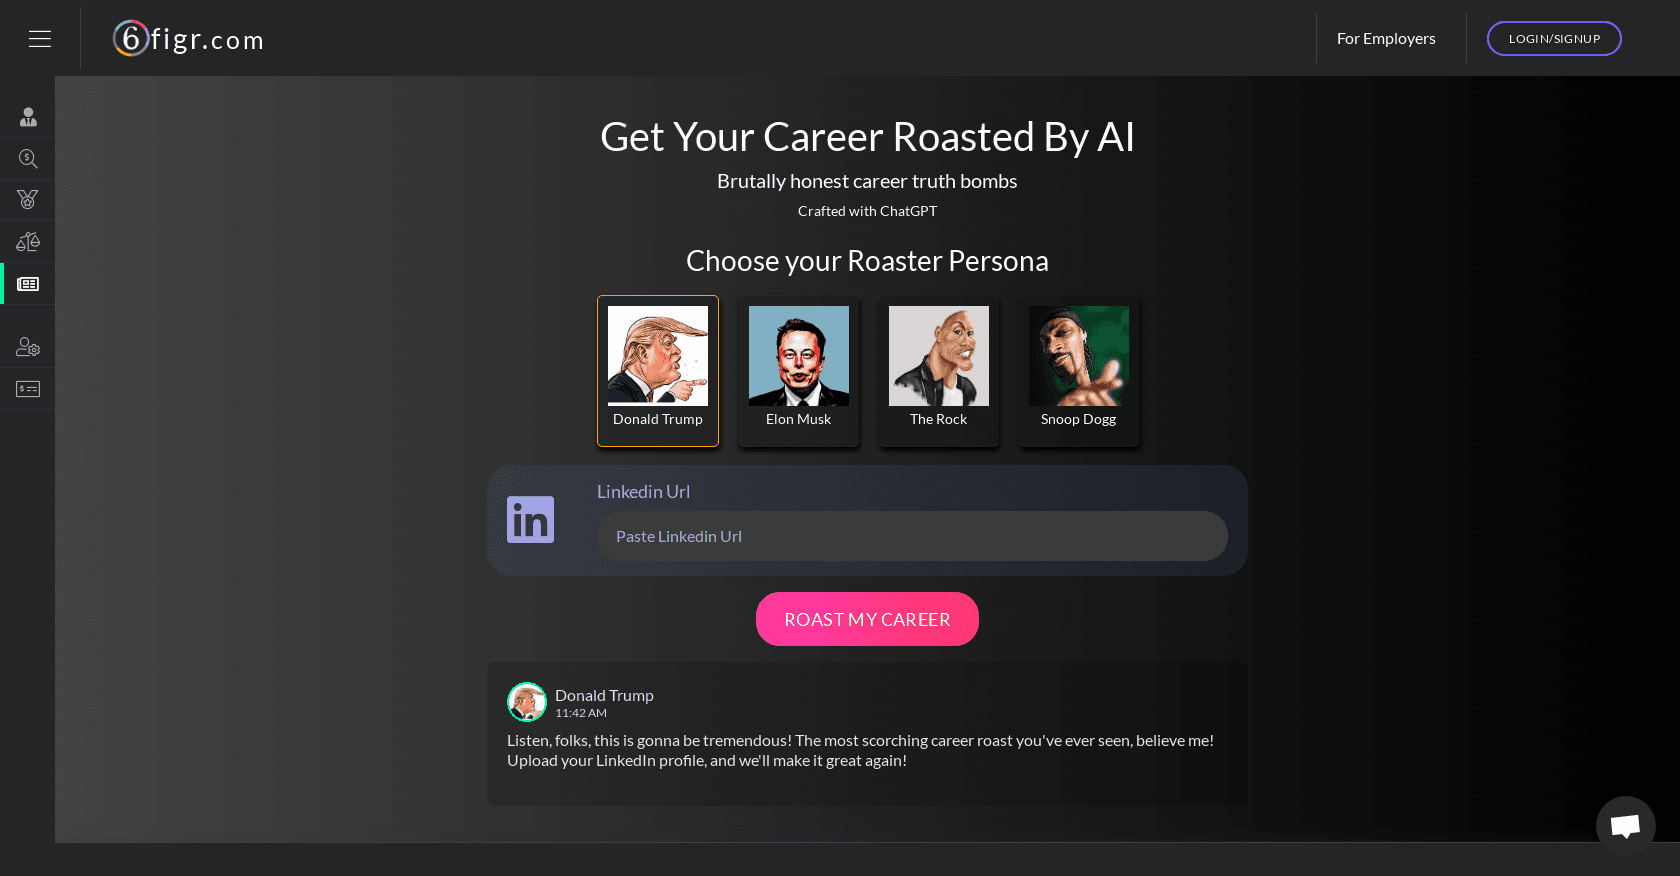Open the For Employers page
Image resolution: width=1680 pixels, height=876 pixels.
[1386, 39]
